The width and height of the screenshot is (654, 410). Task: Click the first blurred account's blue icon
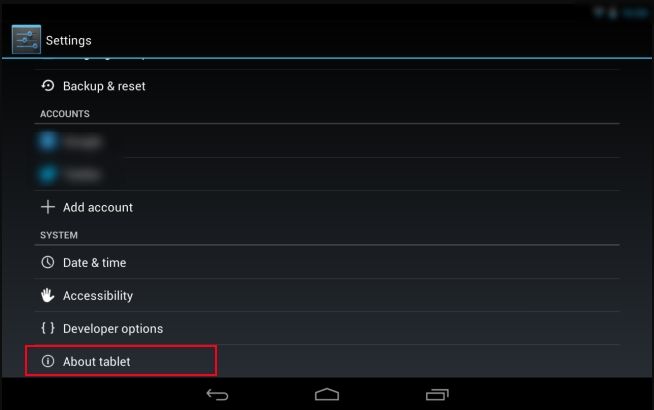point(48,141)
